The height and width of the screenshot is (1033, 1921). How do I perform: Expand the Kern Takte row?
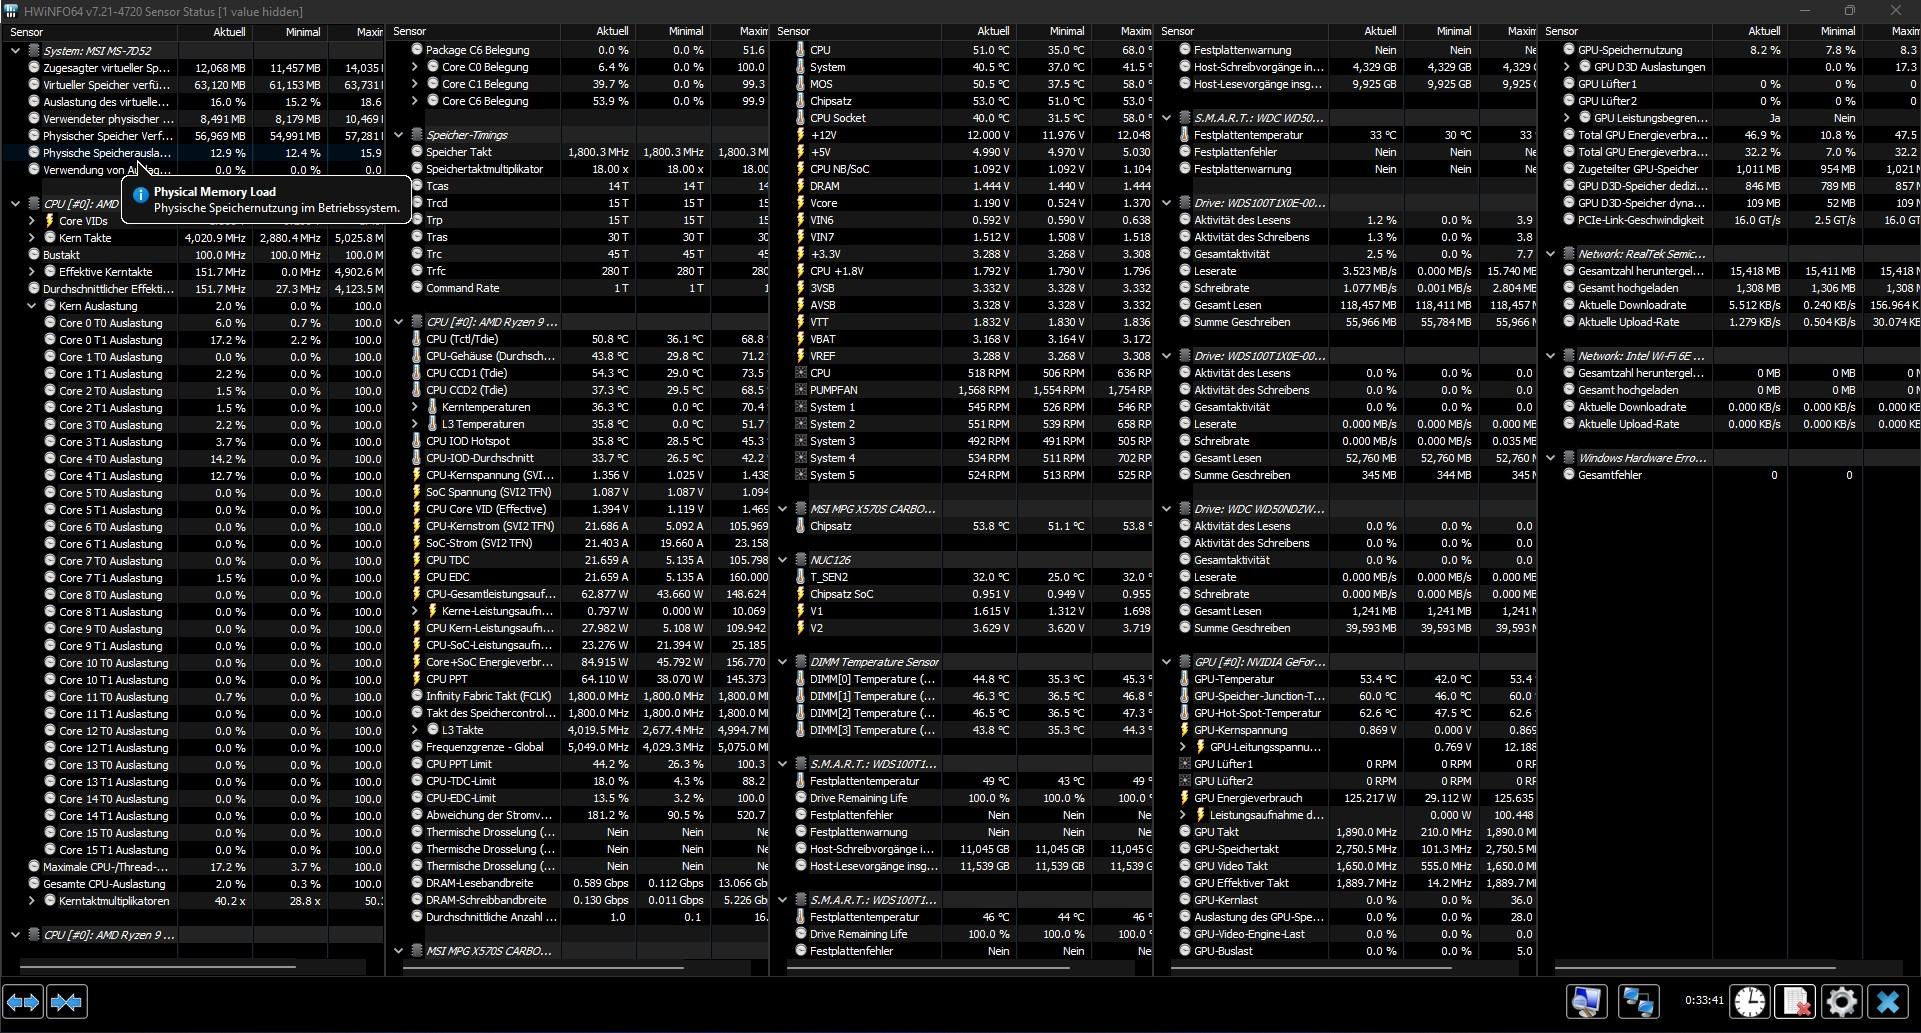click(31, 238)
